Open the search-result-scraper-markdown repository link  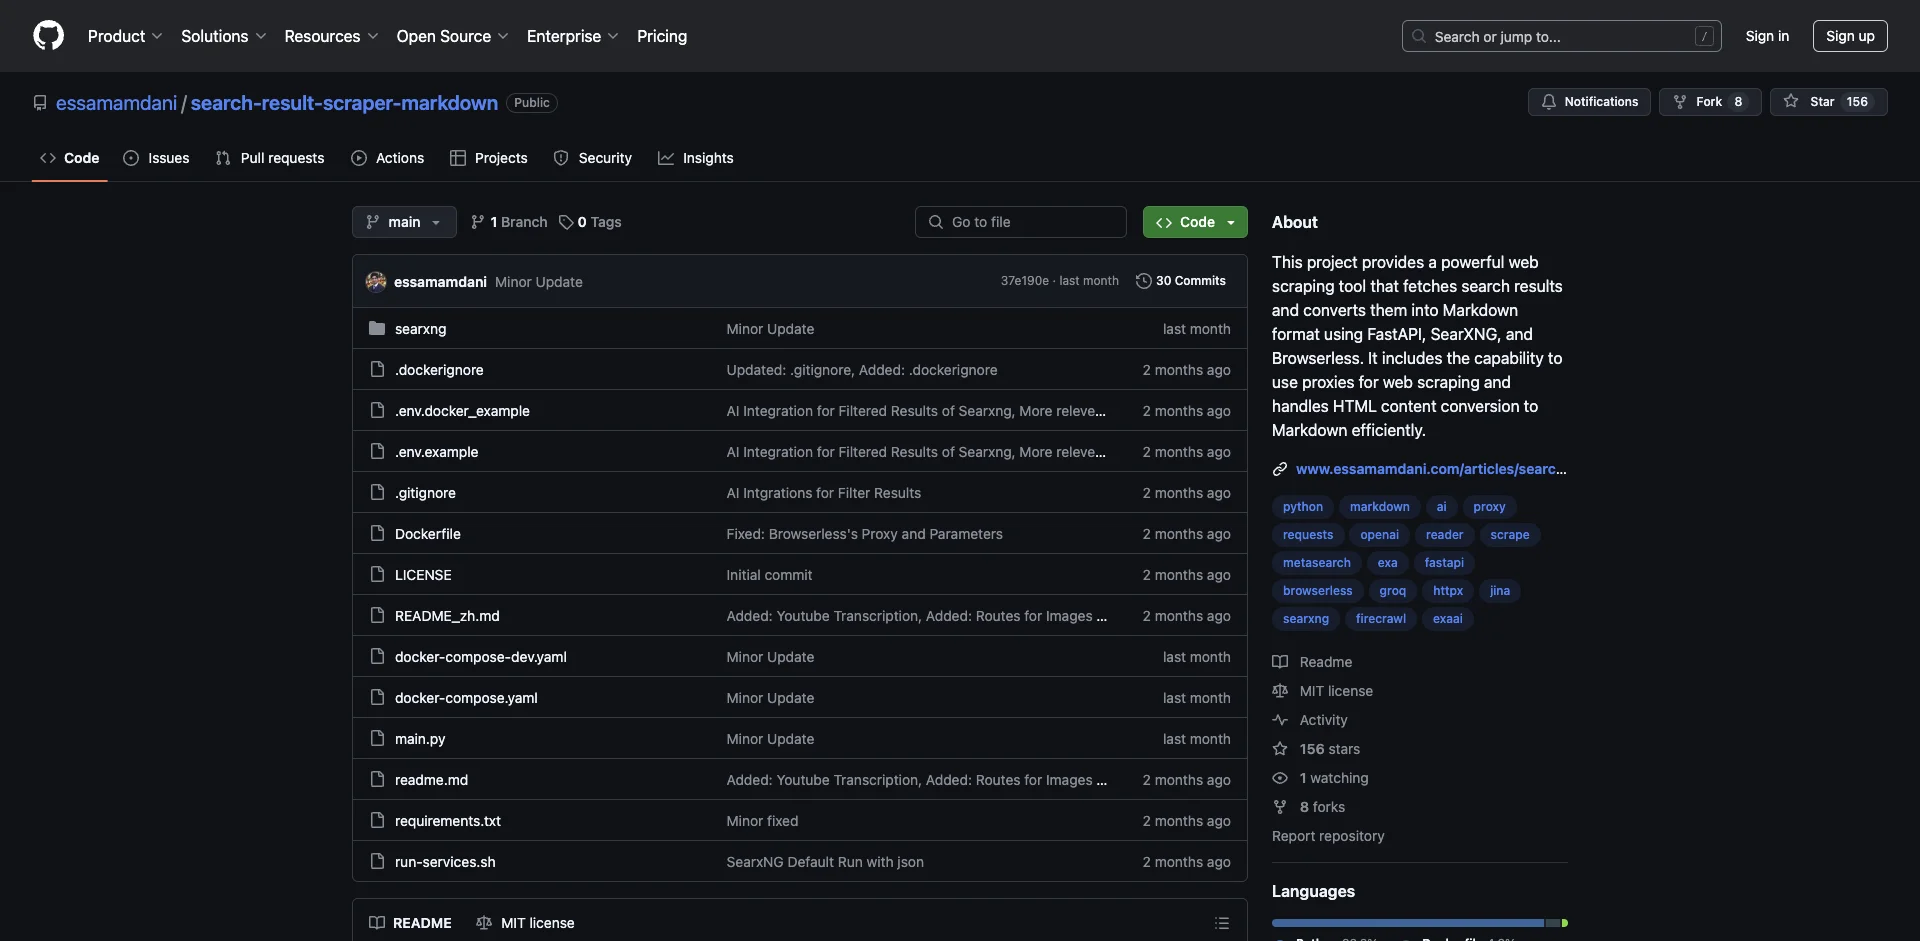(x=344, y=103)
